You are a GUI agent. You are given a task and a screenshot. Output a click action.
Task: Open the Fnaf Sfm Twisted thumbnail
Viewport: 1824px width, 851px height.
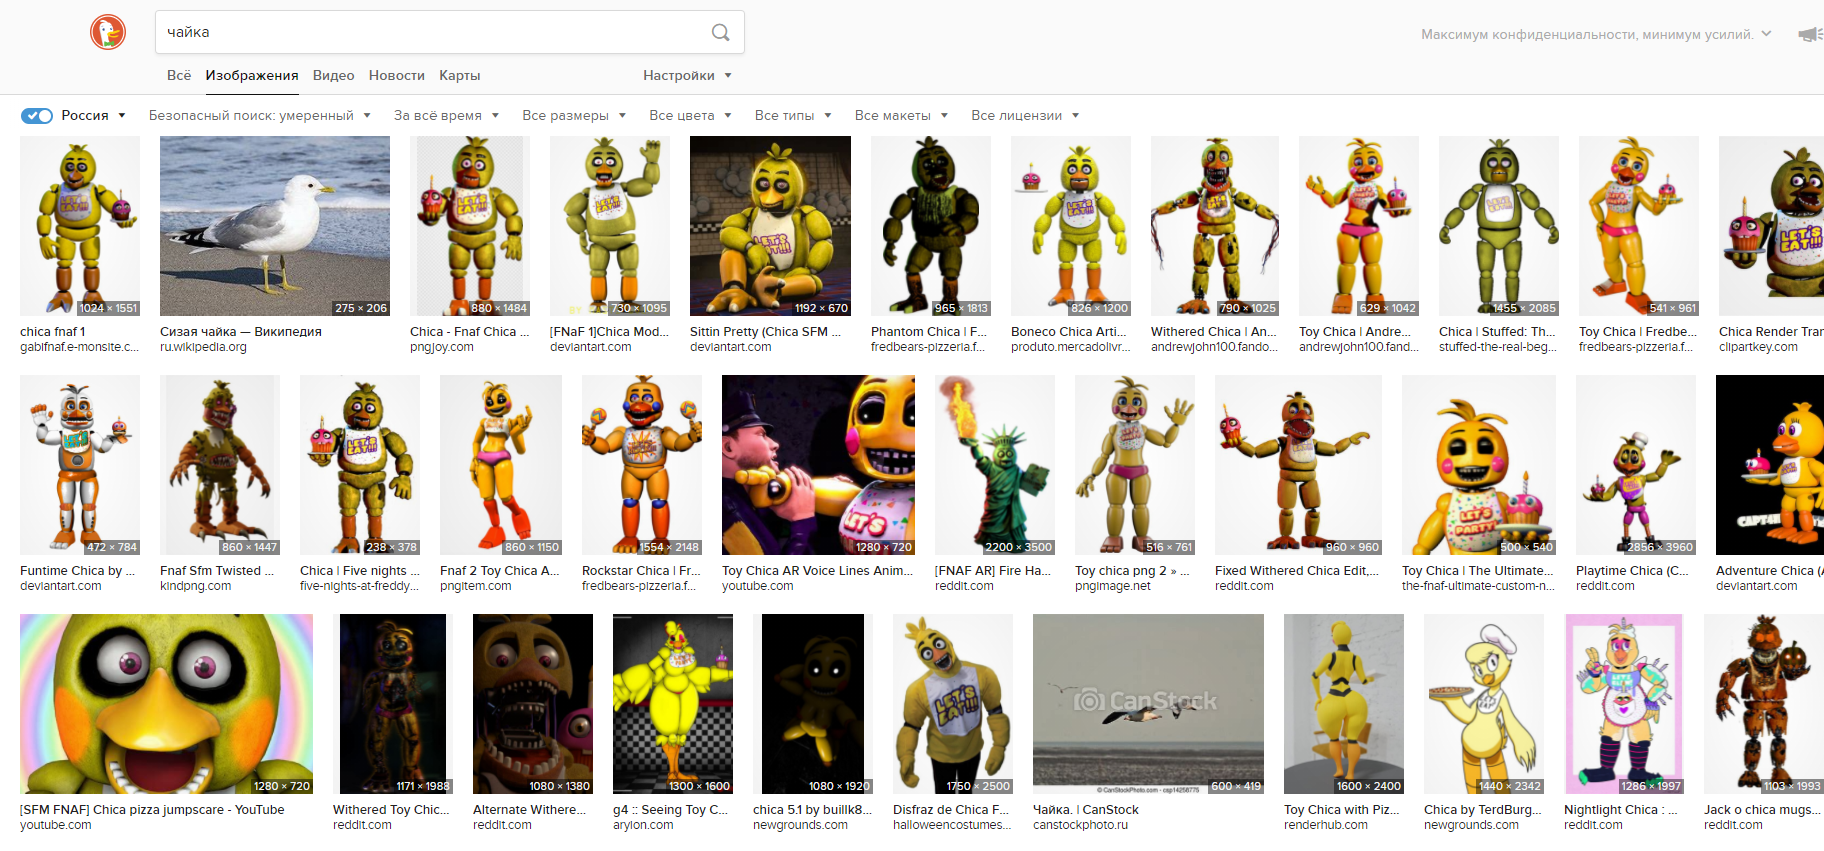(x=220, y=465)
